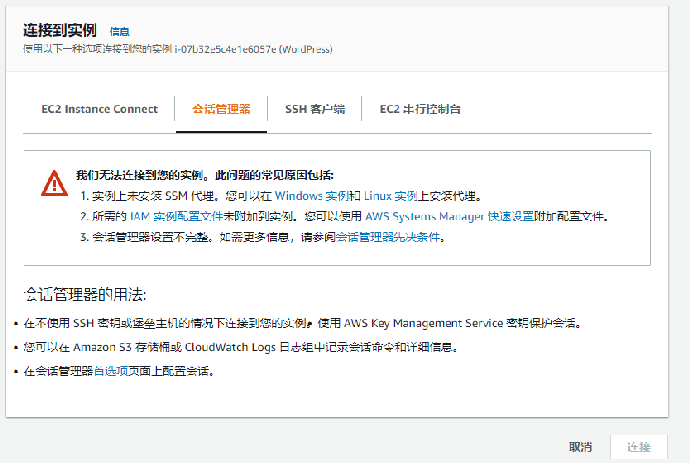Switch to the EC2 Instance Connect tab
Screen dimensions: 690x463
[x=99, y=109]
